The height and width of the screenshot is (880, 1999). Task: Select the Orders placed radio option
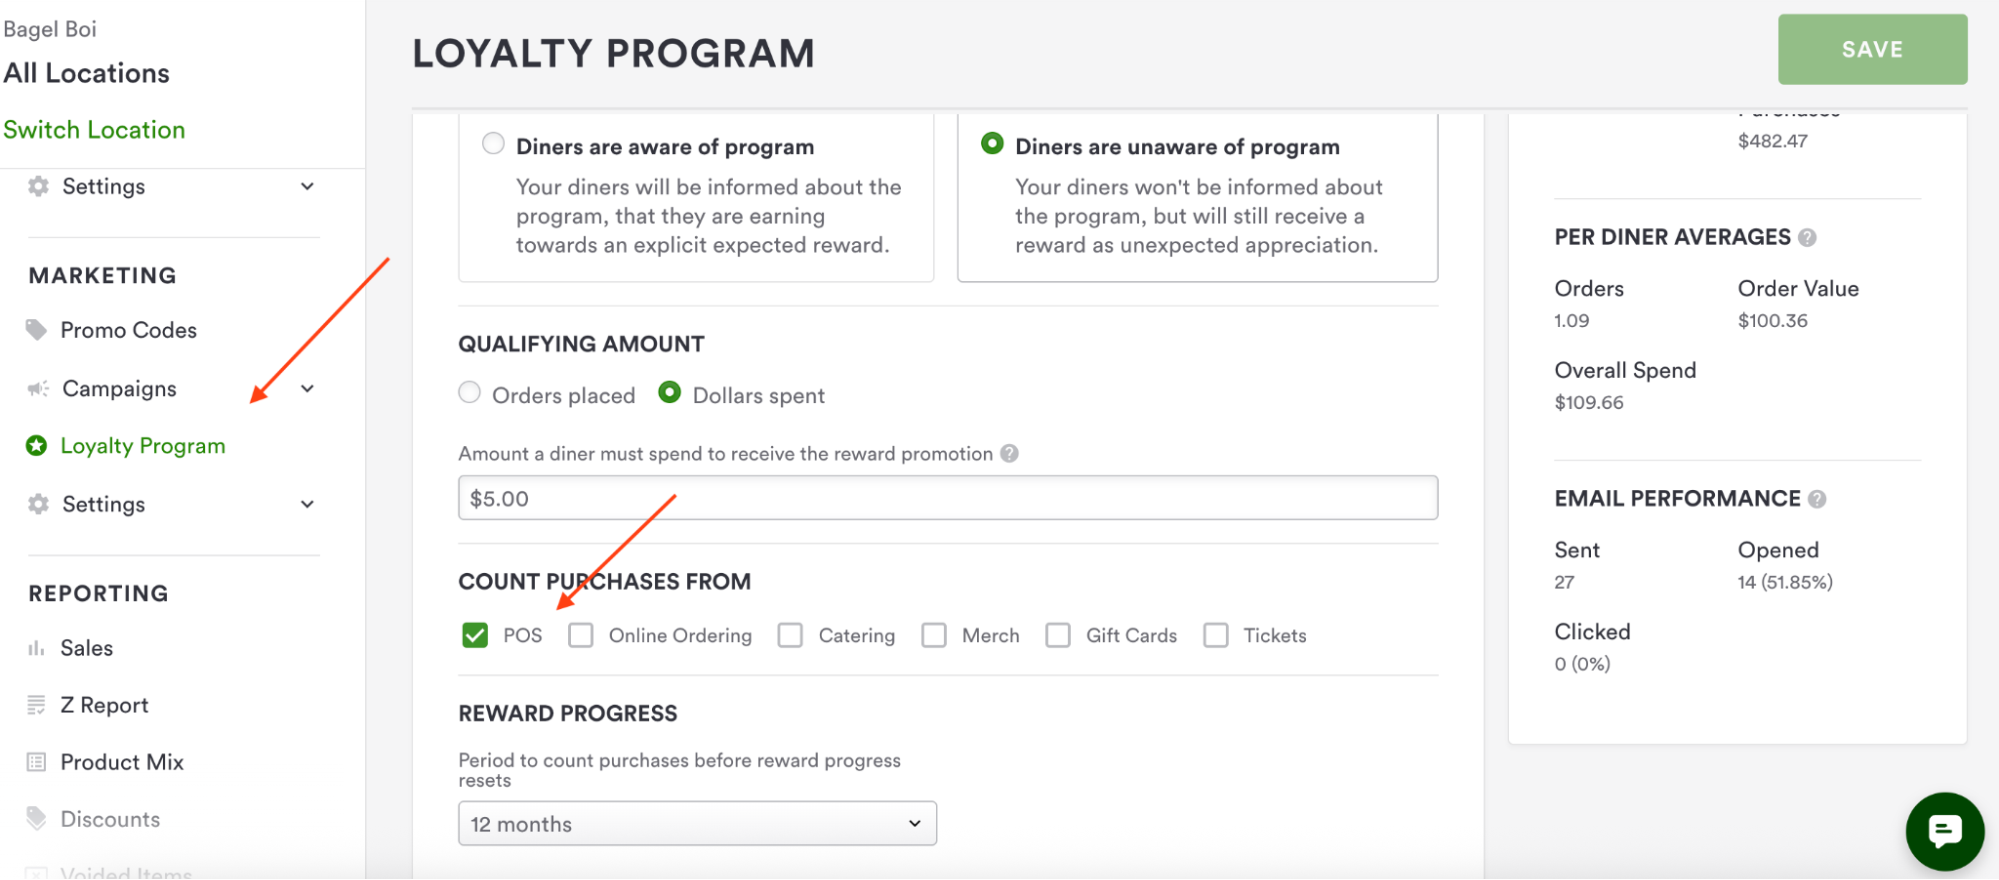tap(470, 393)
